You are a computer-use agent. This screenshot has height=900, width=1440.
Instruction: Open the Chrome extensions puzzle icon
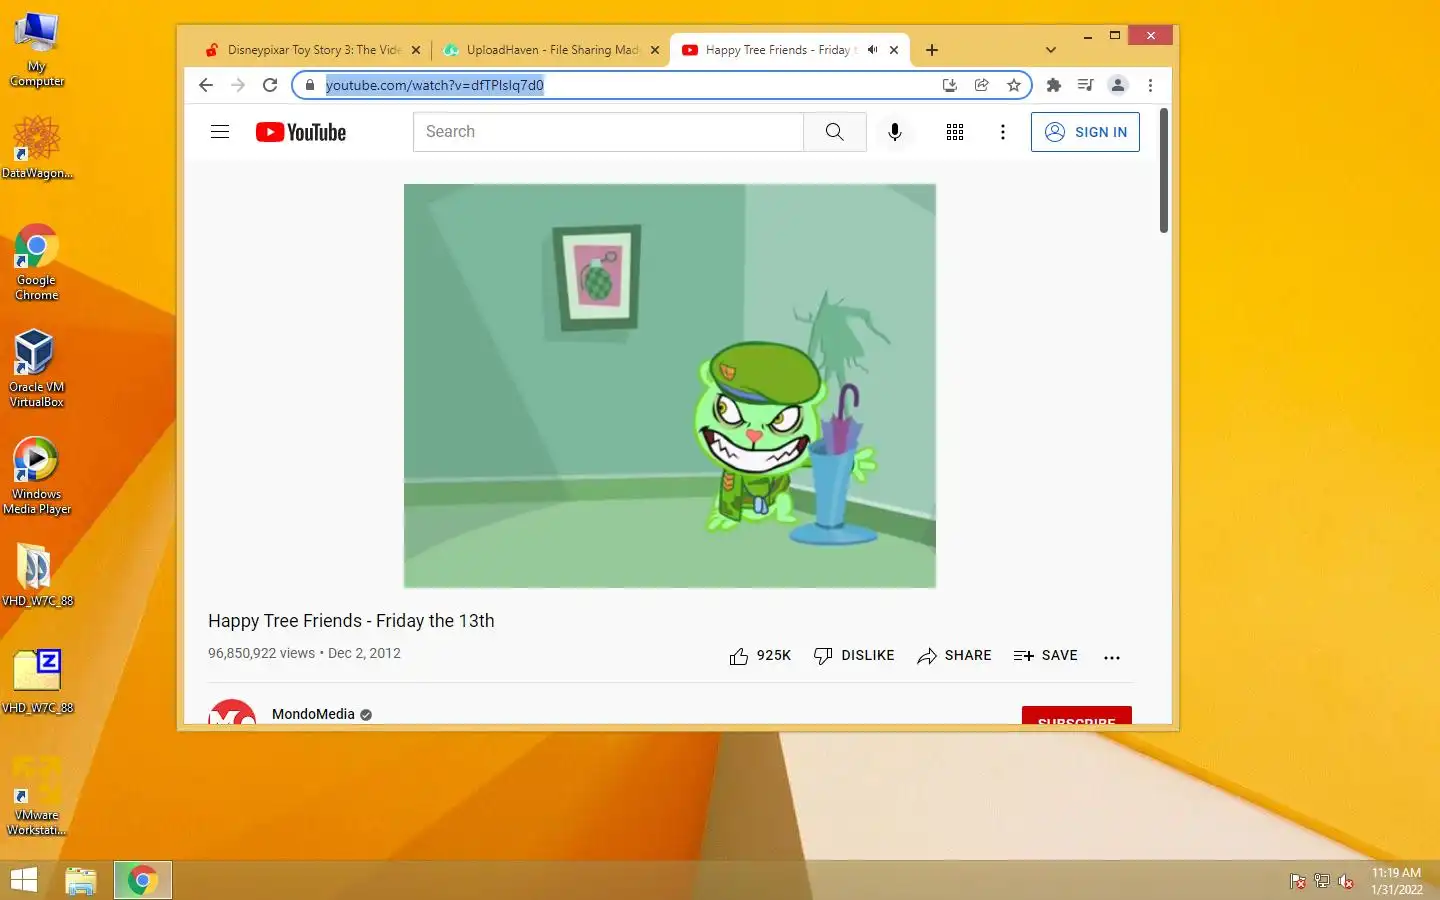coord(1054,85)
